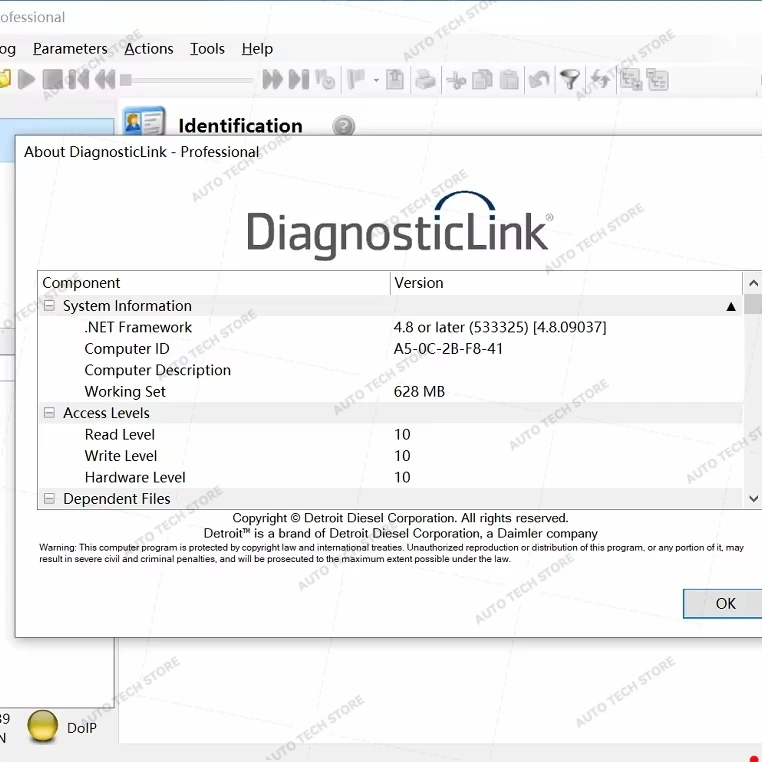Click the Copy toolbar icon
This screenshot has height=762, width=762.
click(483, 80)
